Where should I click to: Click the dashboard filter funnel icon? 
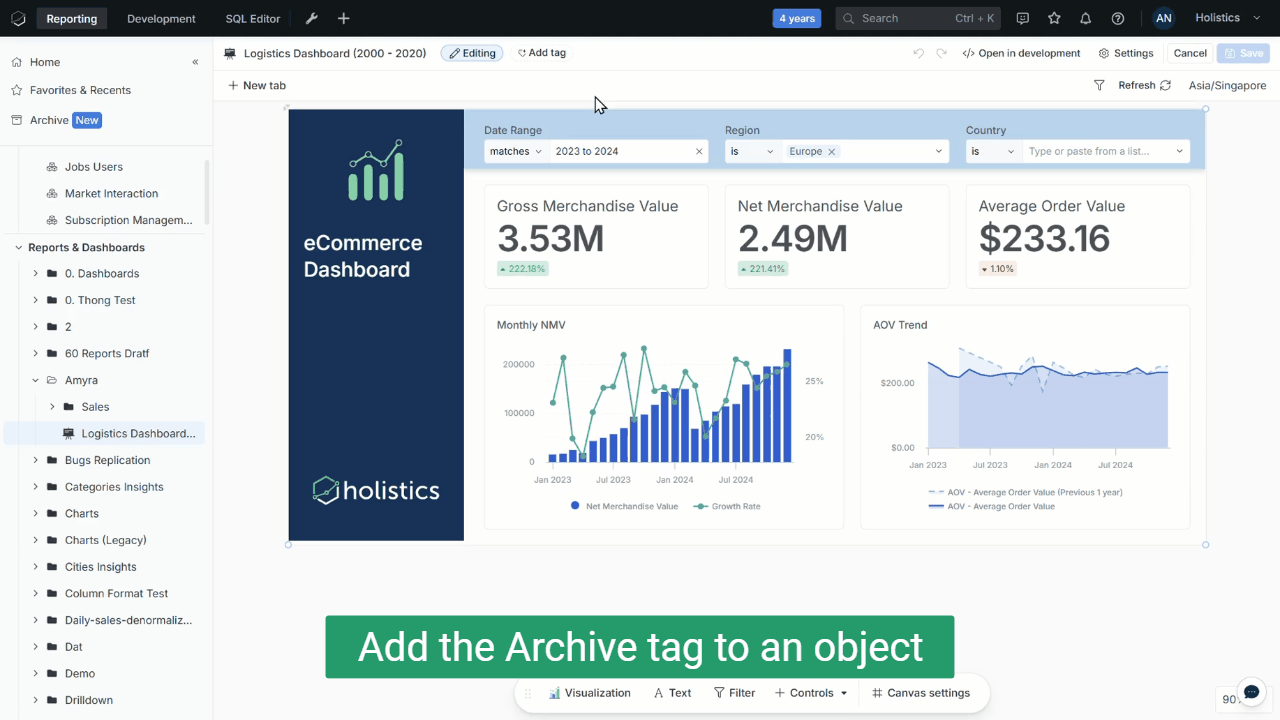[1099, 86]
